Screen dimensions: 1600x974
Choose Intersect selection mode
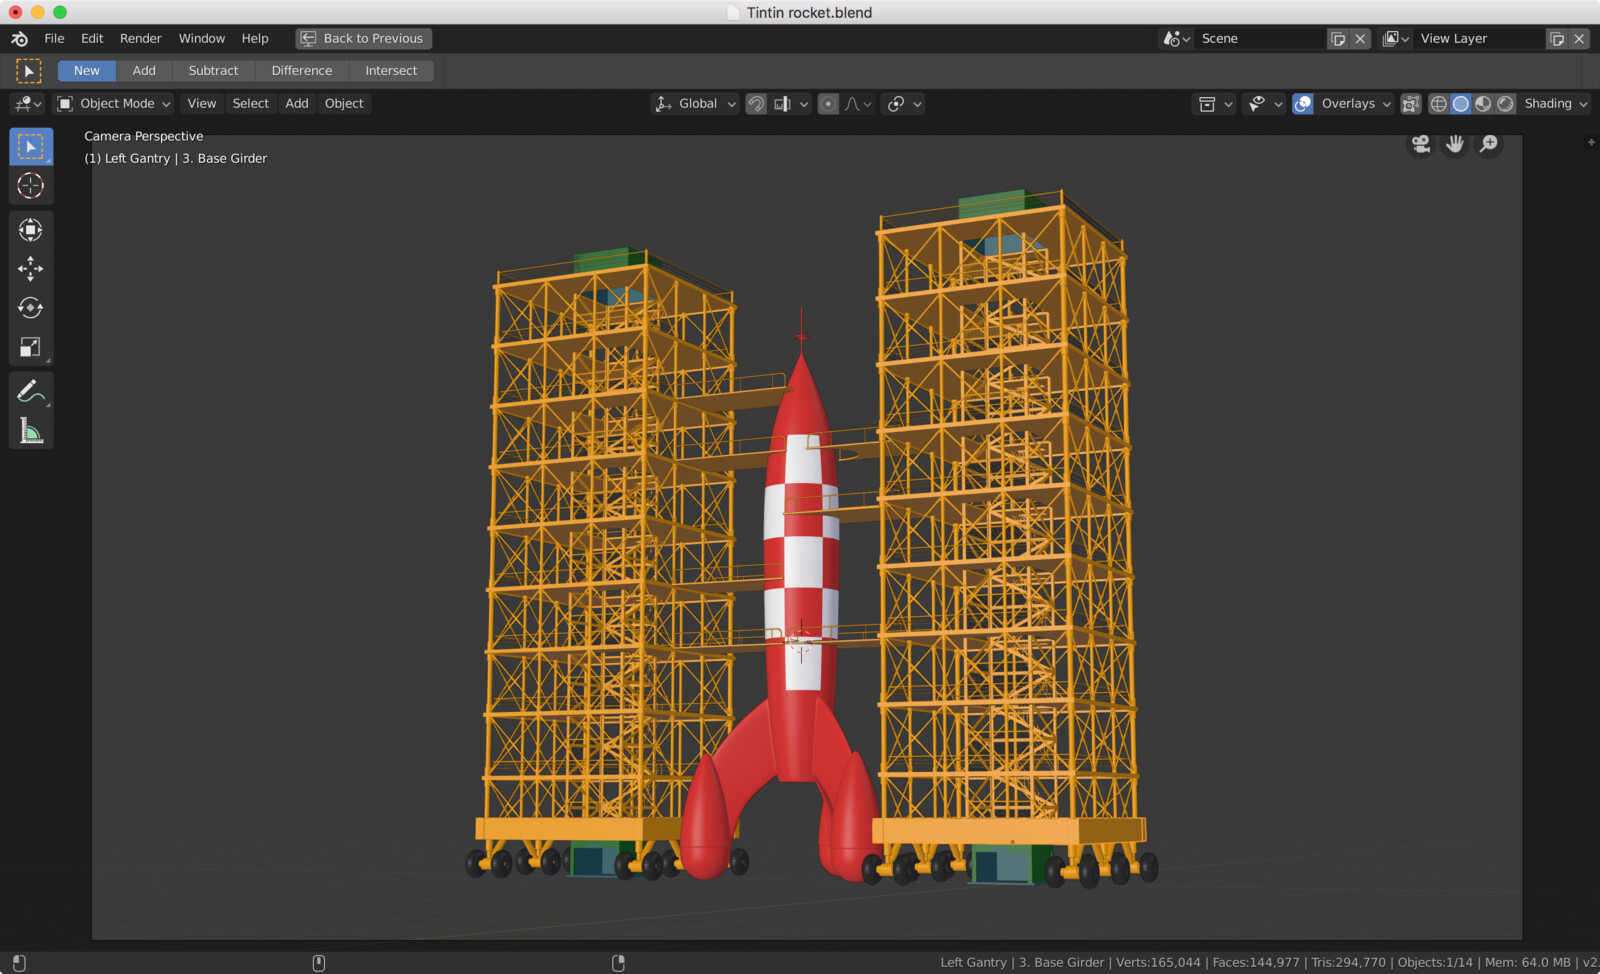[x=391, y=71]
